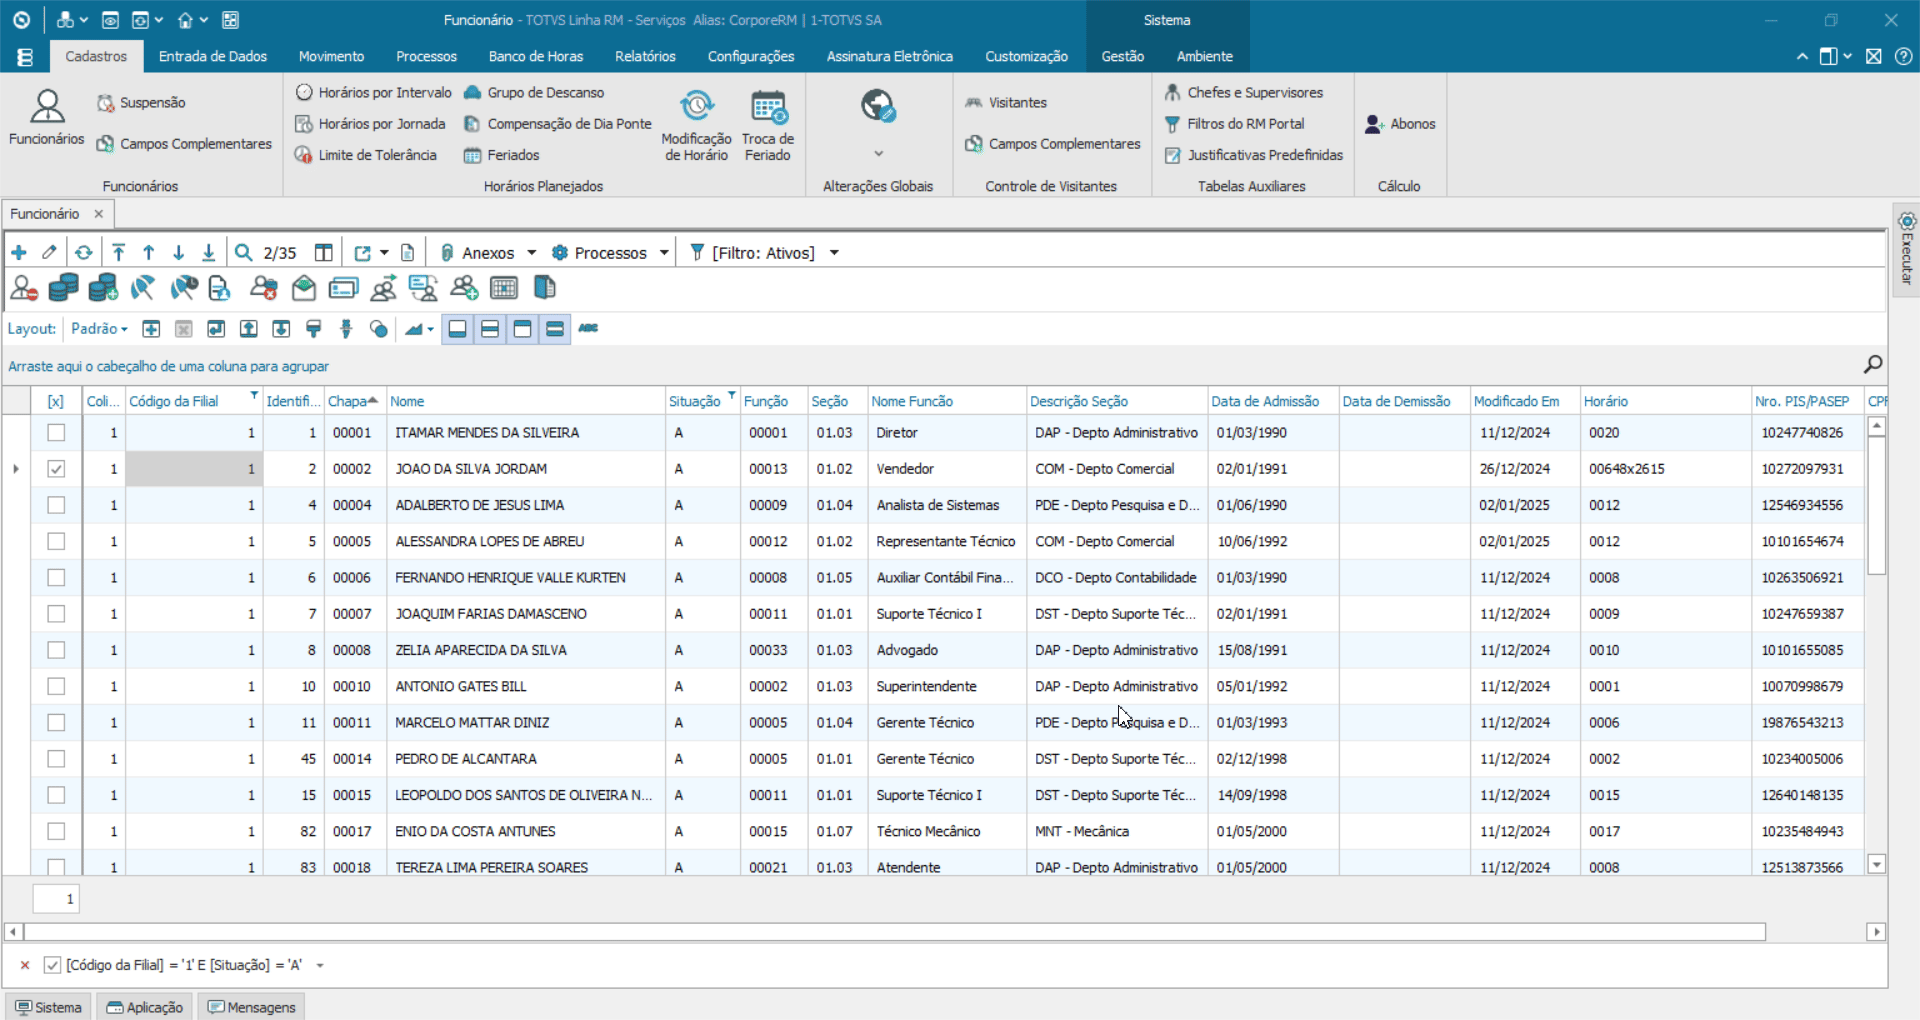Click the pin layout icon
The height and width of the screenshot is (1020, 1920).
[346, 328]
